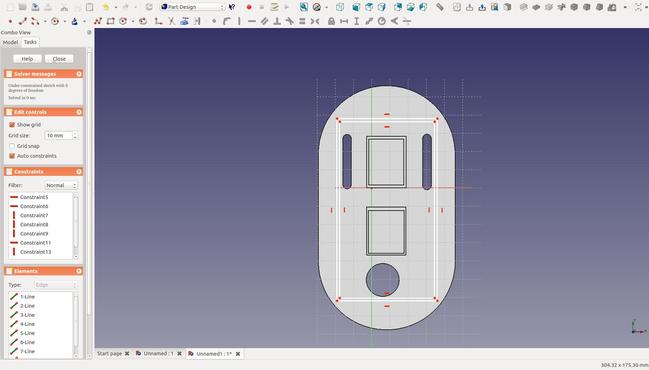Screen dimensions: 649x370
Task: Apply the Parallel constraint tool
Action: pos(264,21)
